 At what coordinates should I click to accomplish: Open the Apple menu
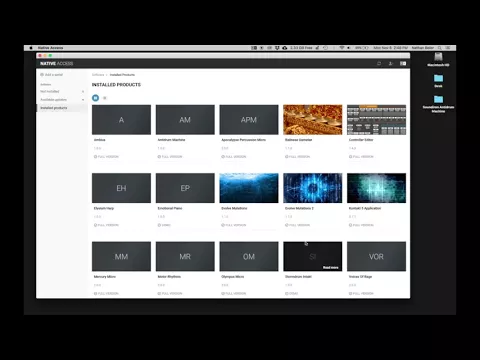click(31, 48)
